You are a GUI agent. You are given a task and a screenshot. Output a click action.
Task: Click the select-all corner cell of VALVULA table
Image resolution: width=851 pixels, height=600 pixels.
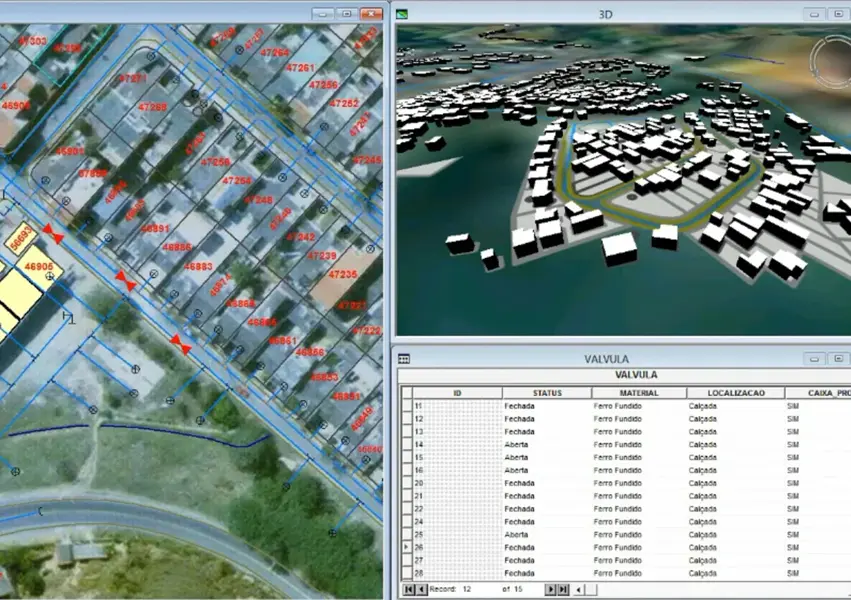click(407, 393)
